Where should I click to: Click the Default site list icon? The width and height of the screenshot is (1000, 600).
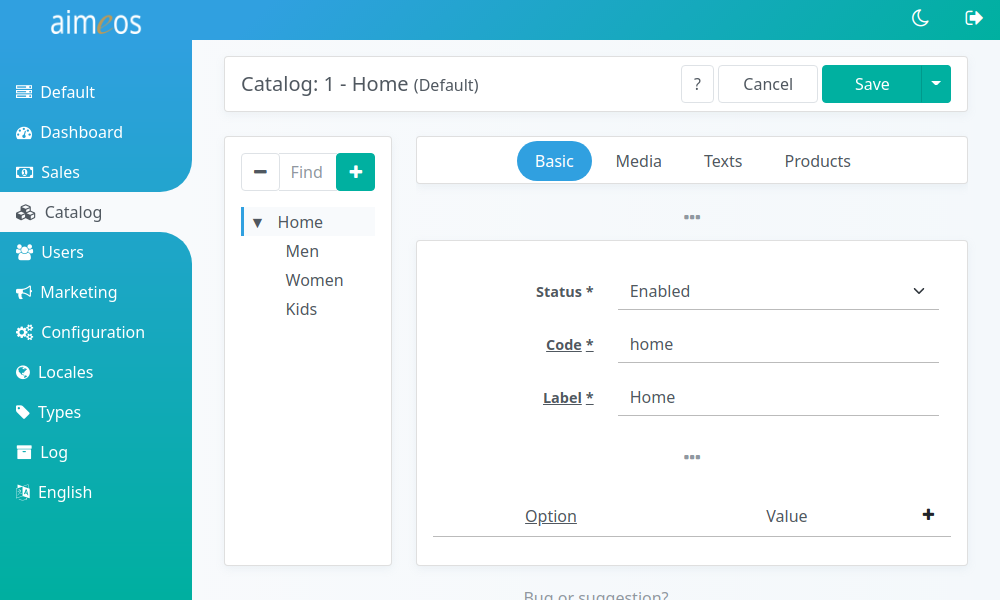pos(24,92)
